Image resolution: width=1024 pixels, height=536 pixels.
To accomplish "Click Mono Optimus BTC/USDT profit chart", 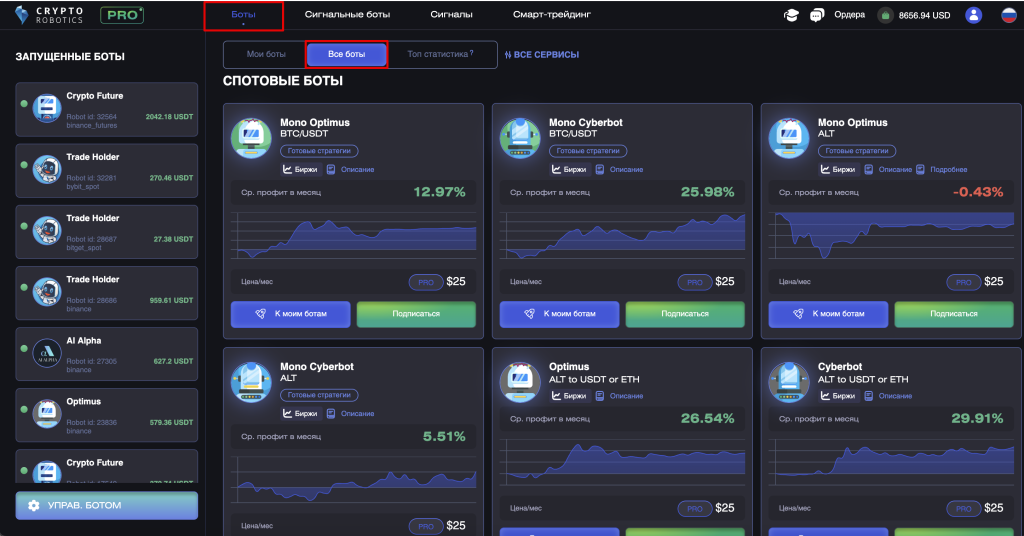I will (353, 235).
